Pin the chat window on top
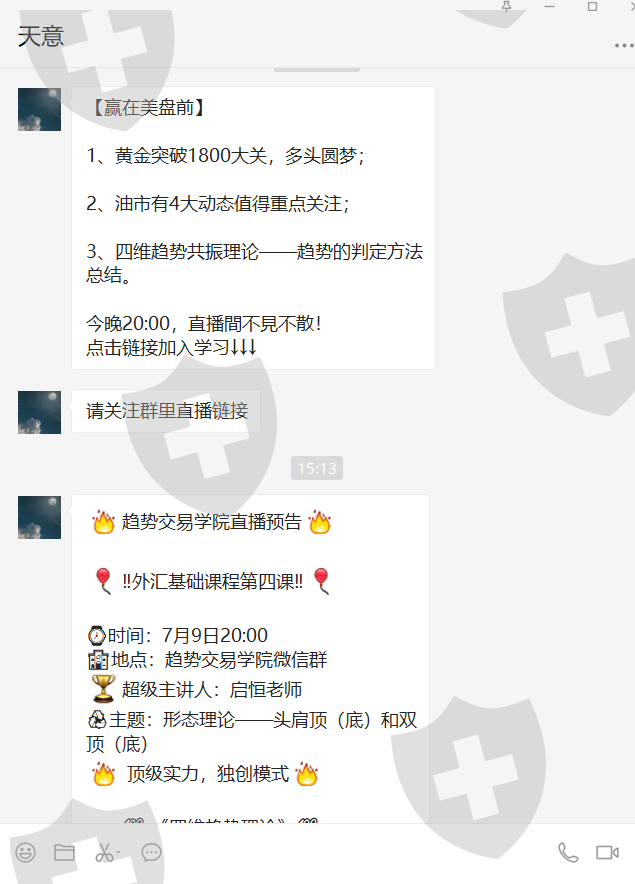The height and width of the screenshot is (884, 635). tap(506, 6)
